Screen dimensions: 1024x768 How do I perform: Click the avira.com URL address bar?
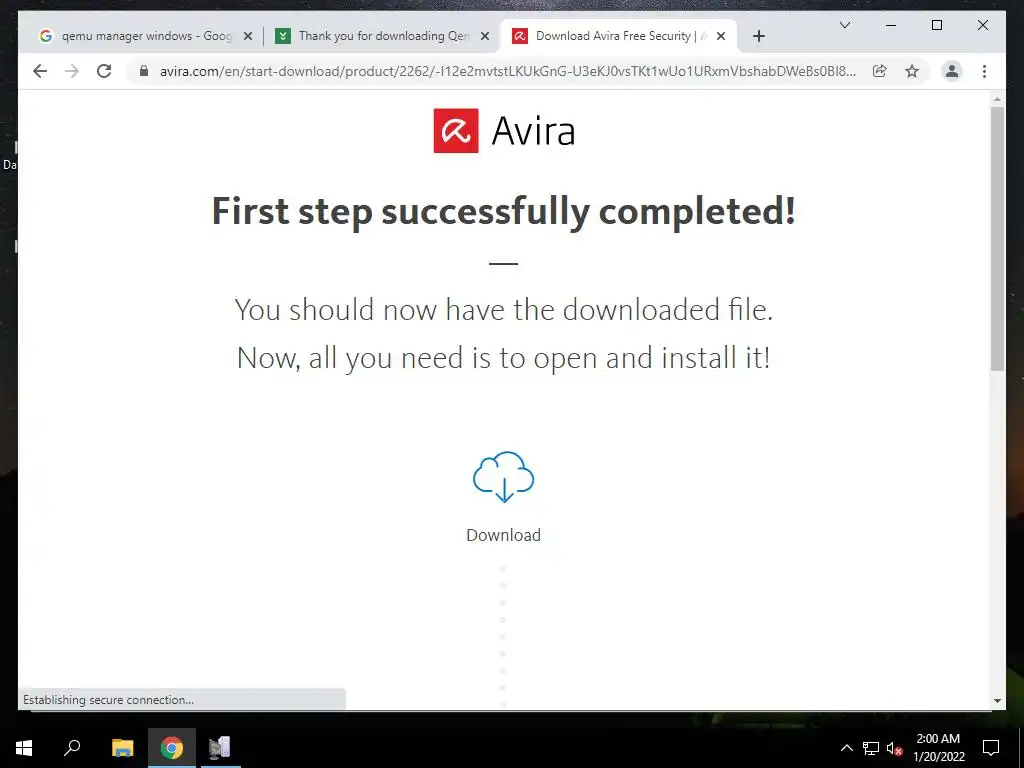click(x=507, y=71)
